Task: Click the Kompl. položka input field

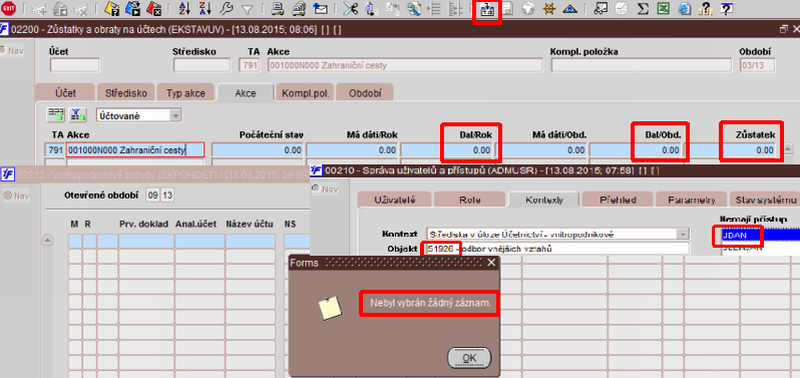Action: (x=641, y=65)
